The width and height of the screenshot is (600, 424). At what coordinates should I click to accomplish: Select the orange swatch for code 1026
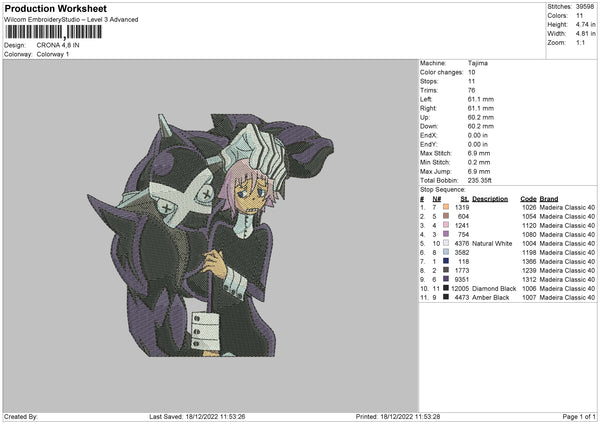(x=446, y=207)
